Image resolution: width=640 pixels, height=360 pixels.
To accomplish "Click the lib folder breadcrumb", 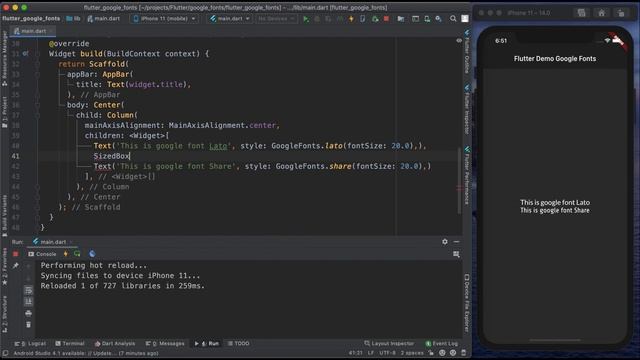I will 73,19.
